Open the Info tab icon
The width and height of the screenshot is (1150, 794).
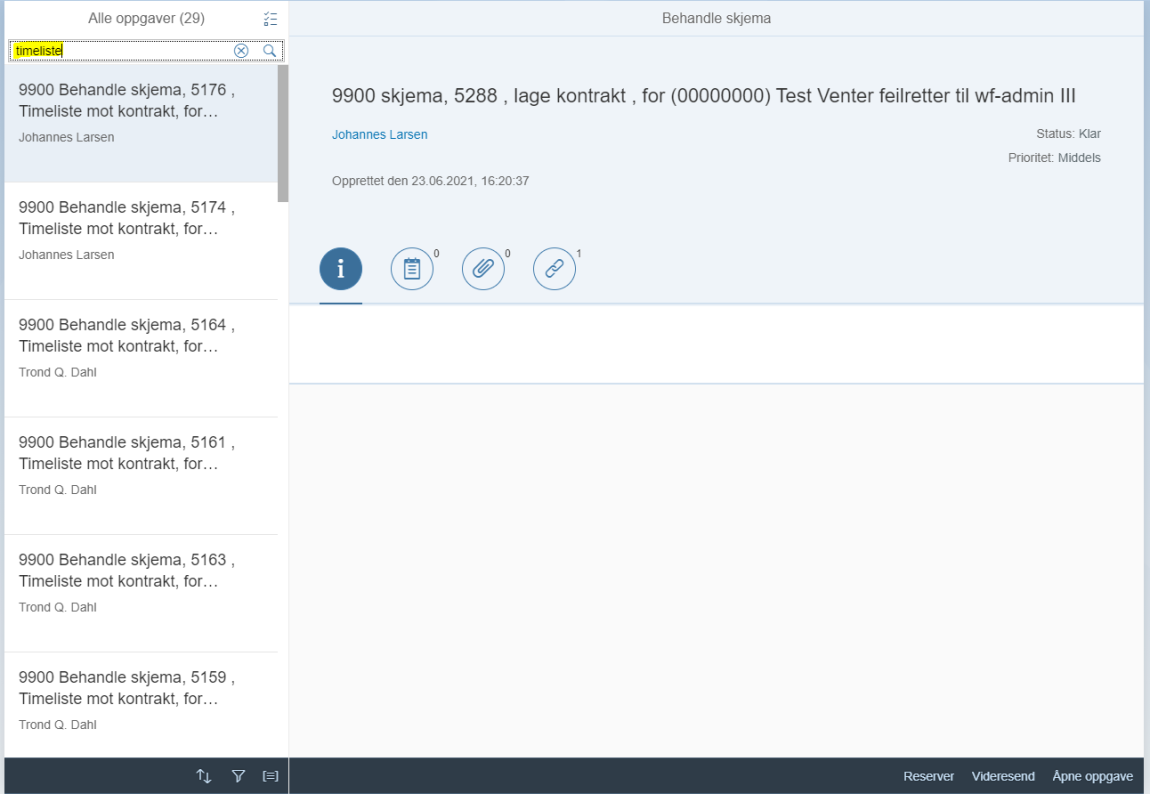tap(340, 268)
